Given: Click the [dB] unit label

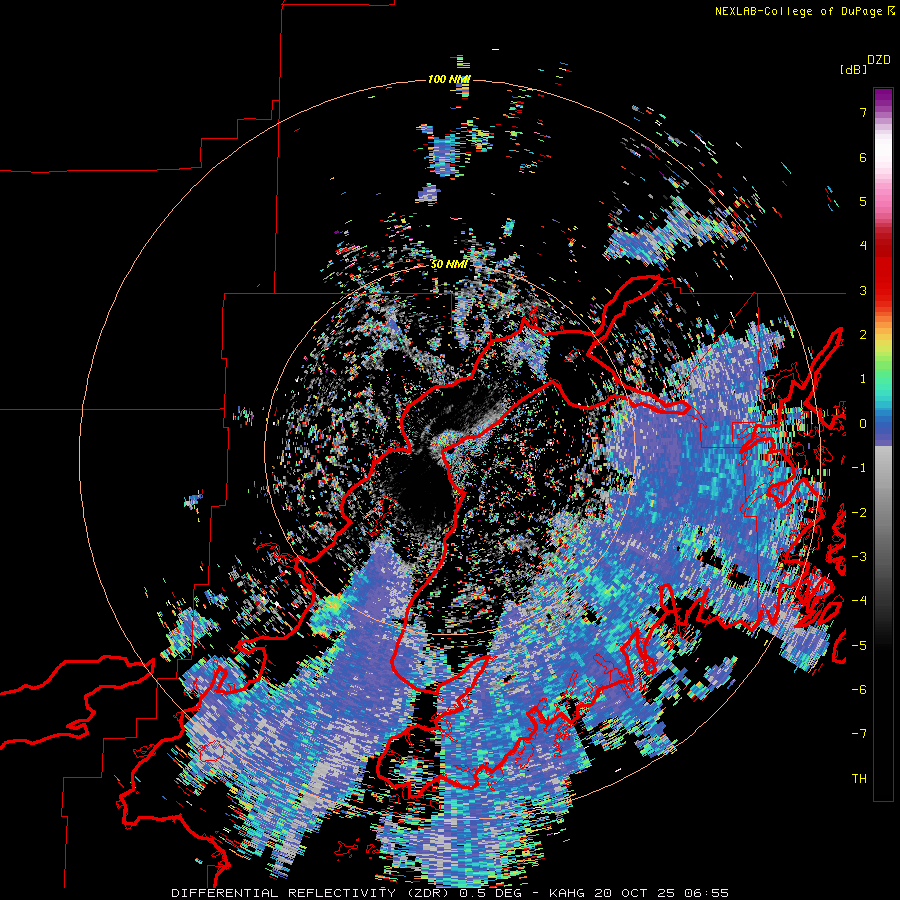Looking at the screenshot, I should coord(853,69).
